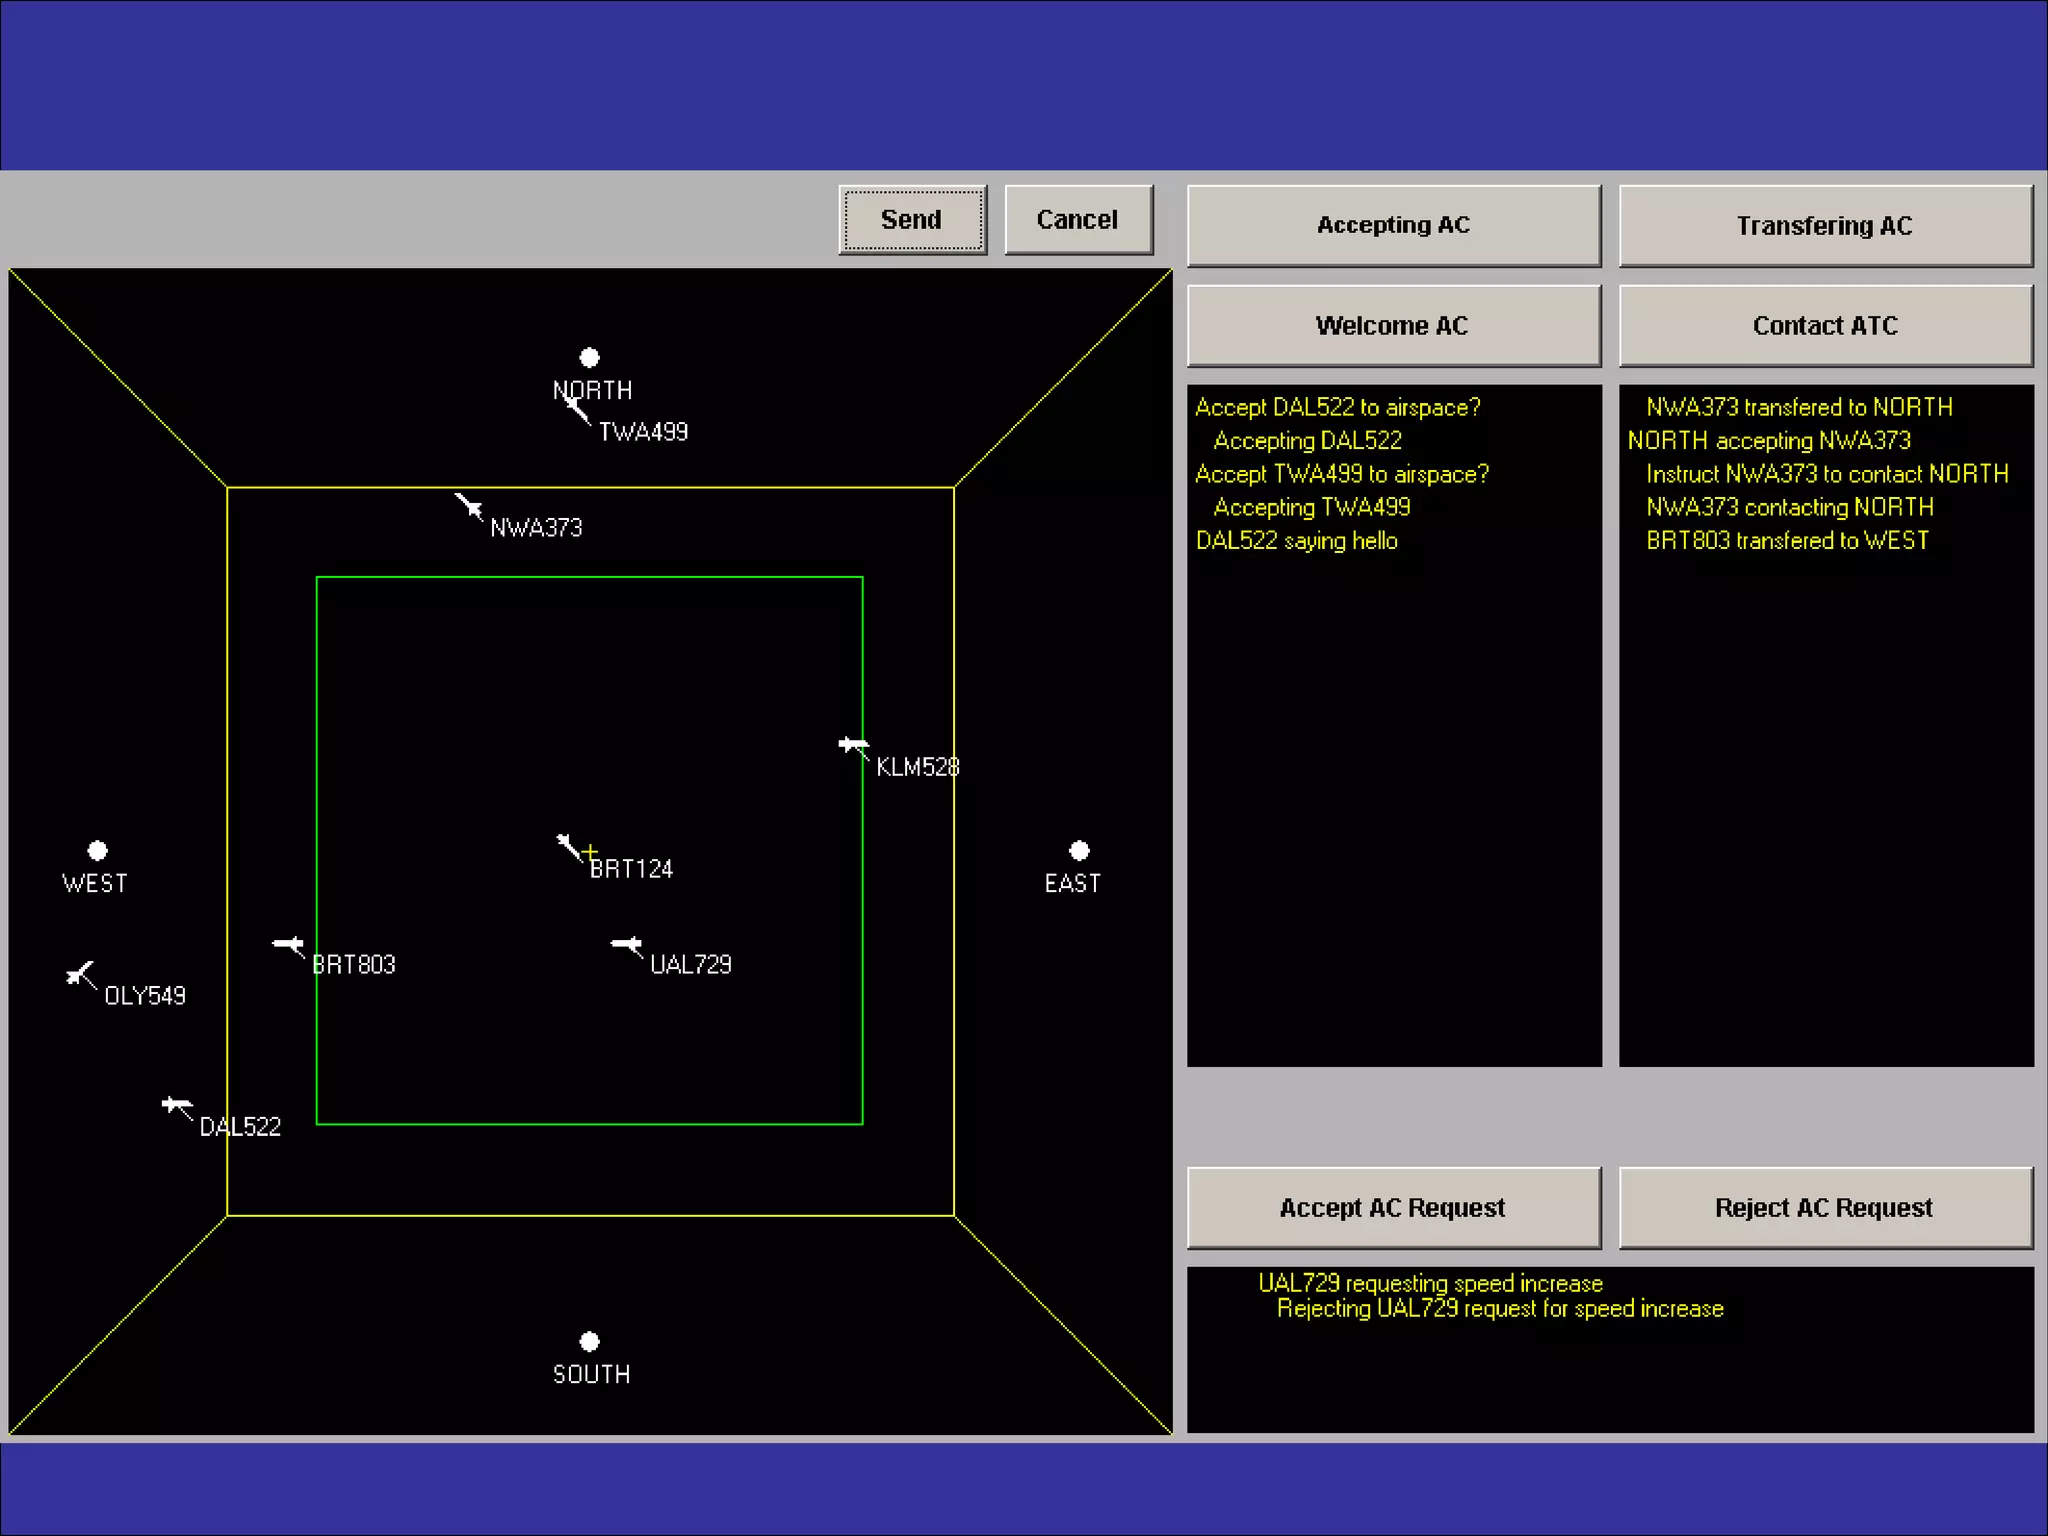Screen dimensions: 2048x1536
Task: Select the DAL522 aircraft icon
Action: click(x=176, y=1105)
